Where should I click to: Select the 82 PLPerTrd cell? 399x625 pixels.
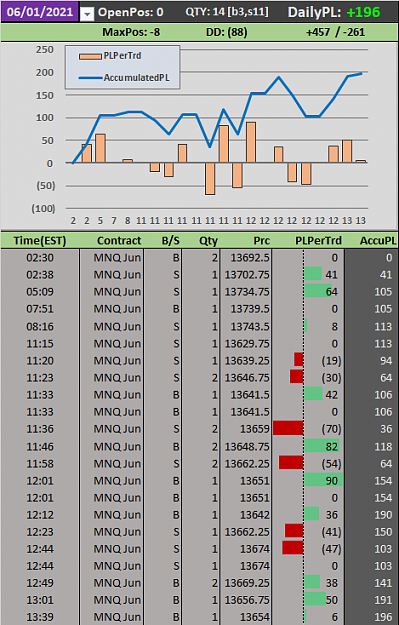pos(308,446)
